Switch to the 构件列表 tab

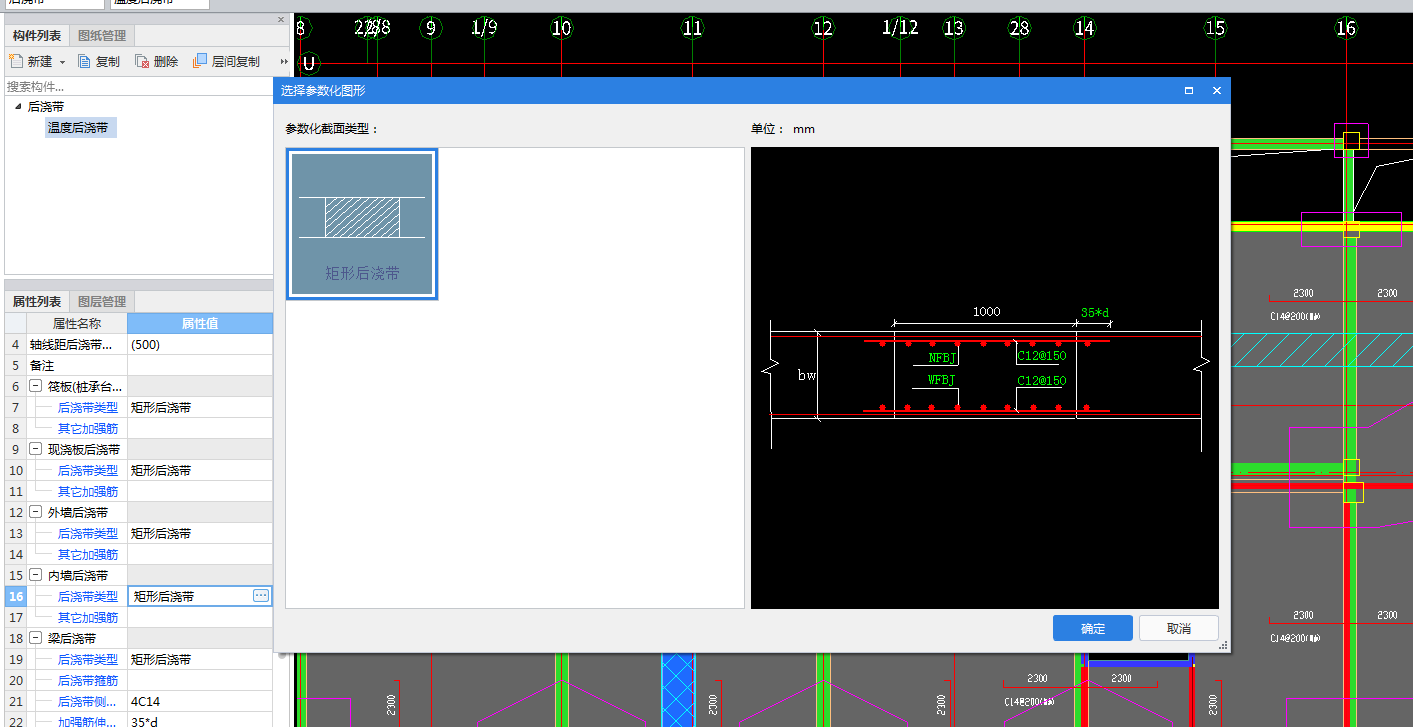pyautogui.click(x=37, y=36)
